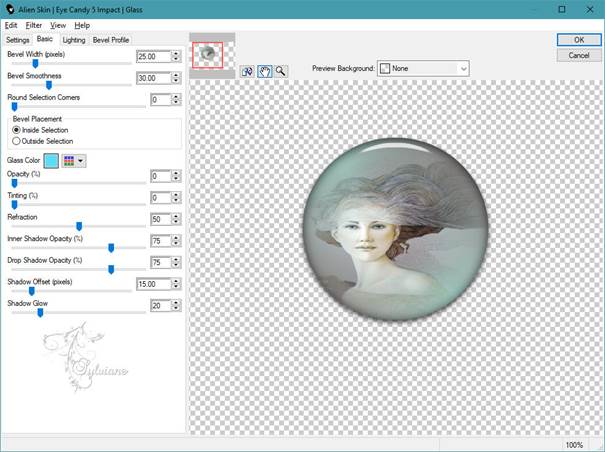The width and height of the screenshot is (605, 452).
Task: Click the Tinting slider handle
Action: point(15,205)
